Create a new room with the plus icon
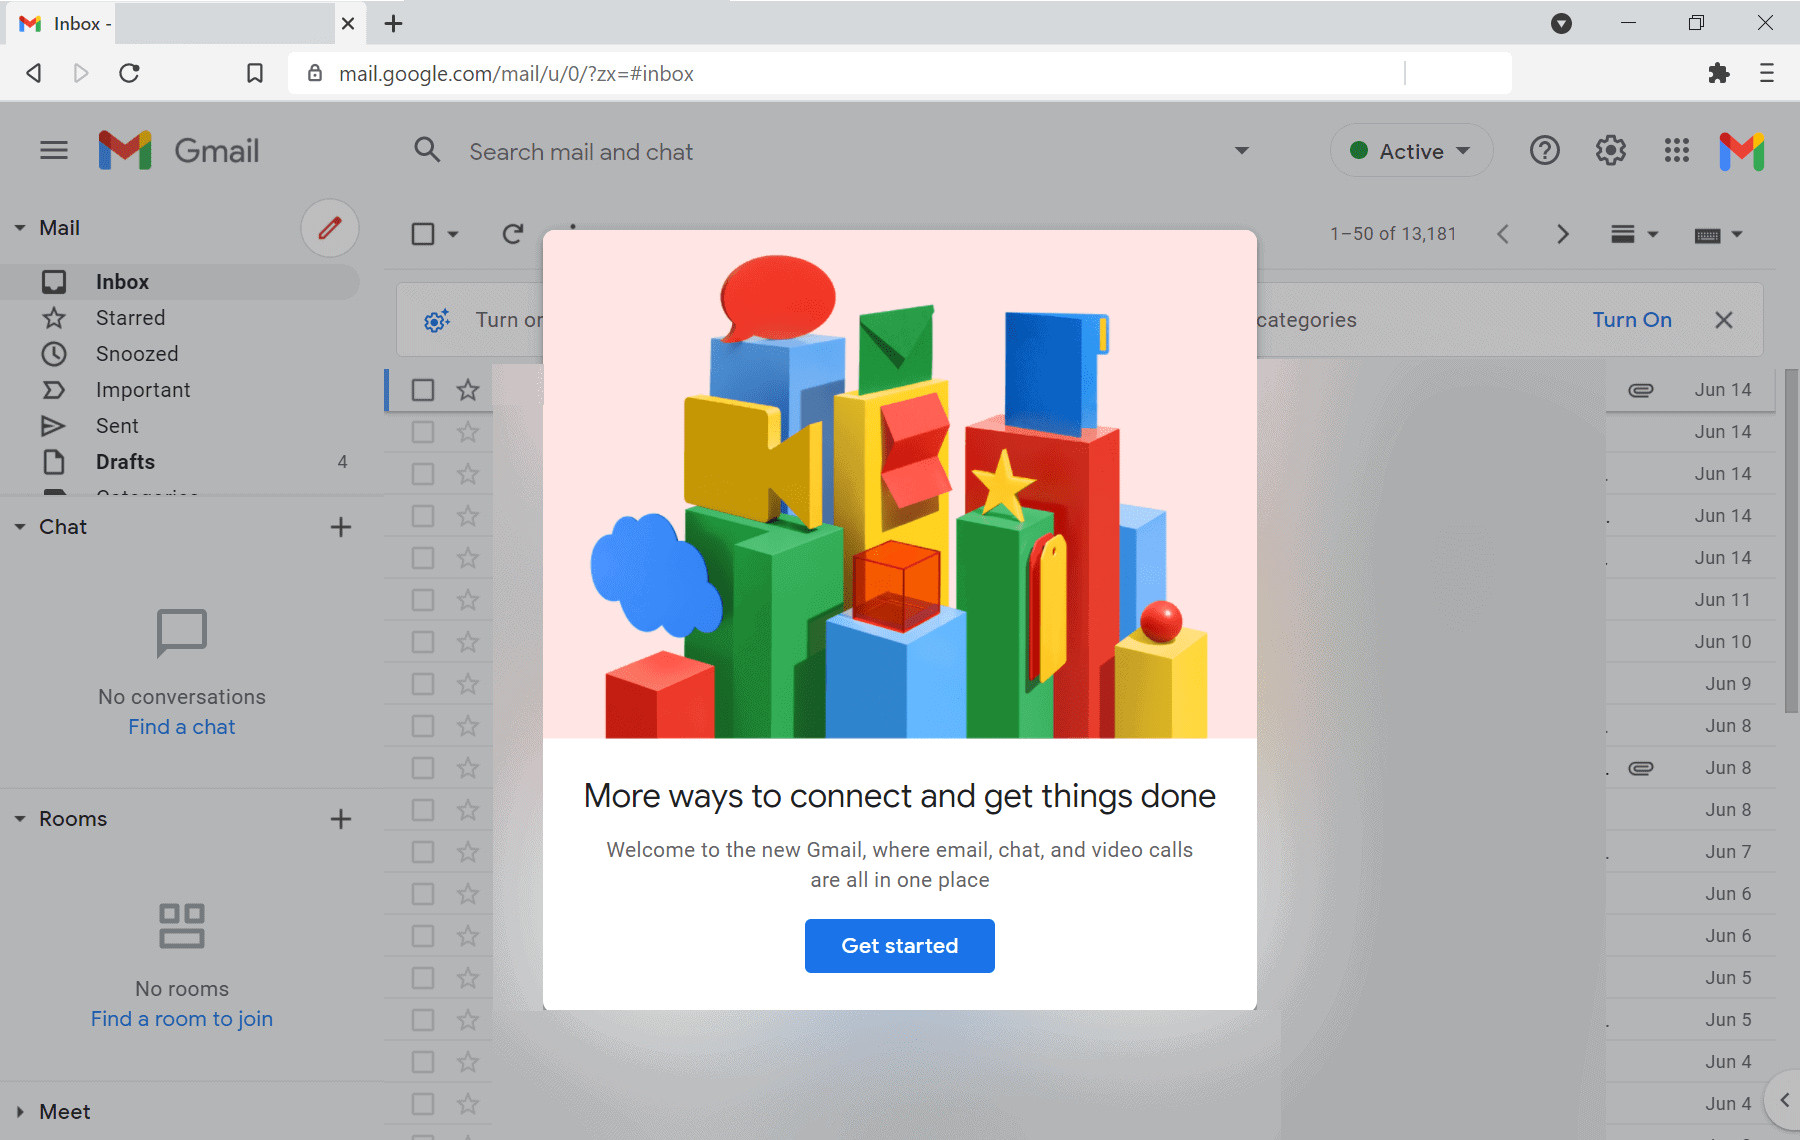 tap(341, 819)
